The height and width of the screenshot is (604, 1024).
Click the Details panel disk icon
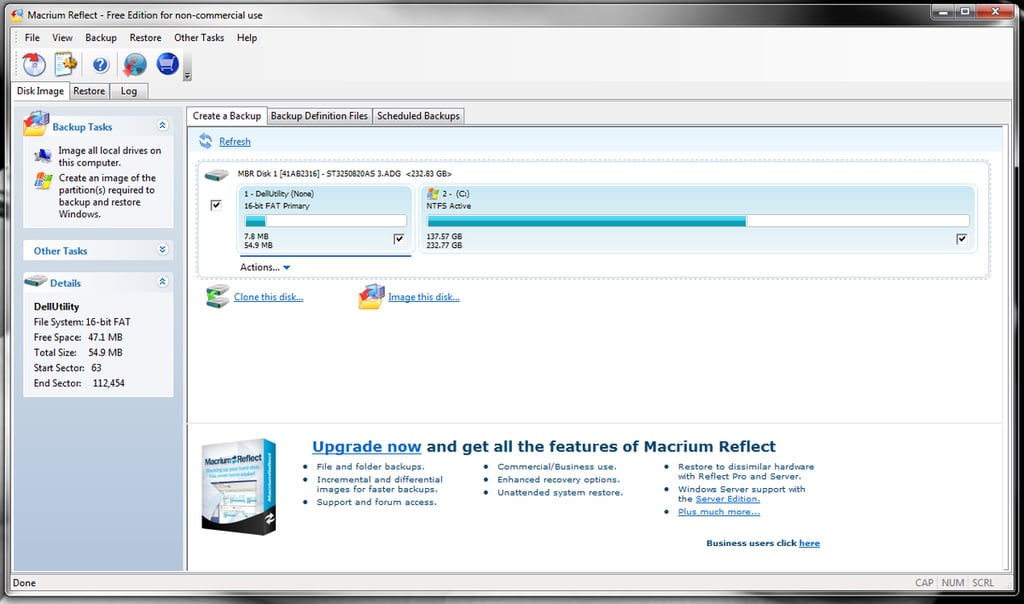pyautogui.click(x=36, y=281)
